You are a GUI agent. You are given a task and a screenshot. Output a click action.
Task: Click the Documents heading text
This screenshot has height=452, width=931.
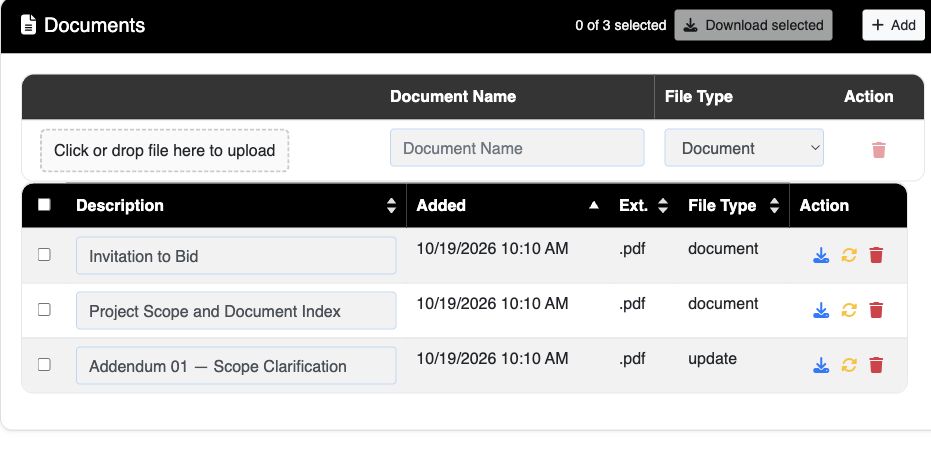pos(94,25)
